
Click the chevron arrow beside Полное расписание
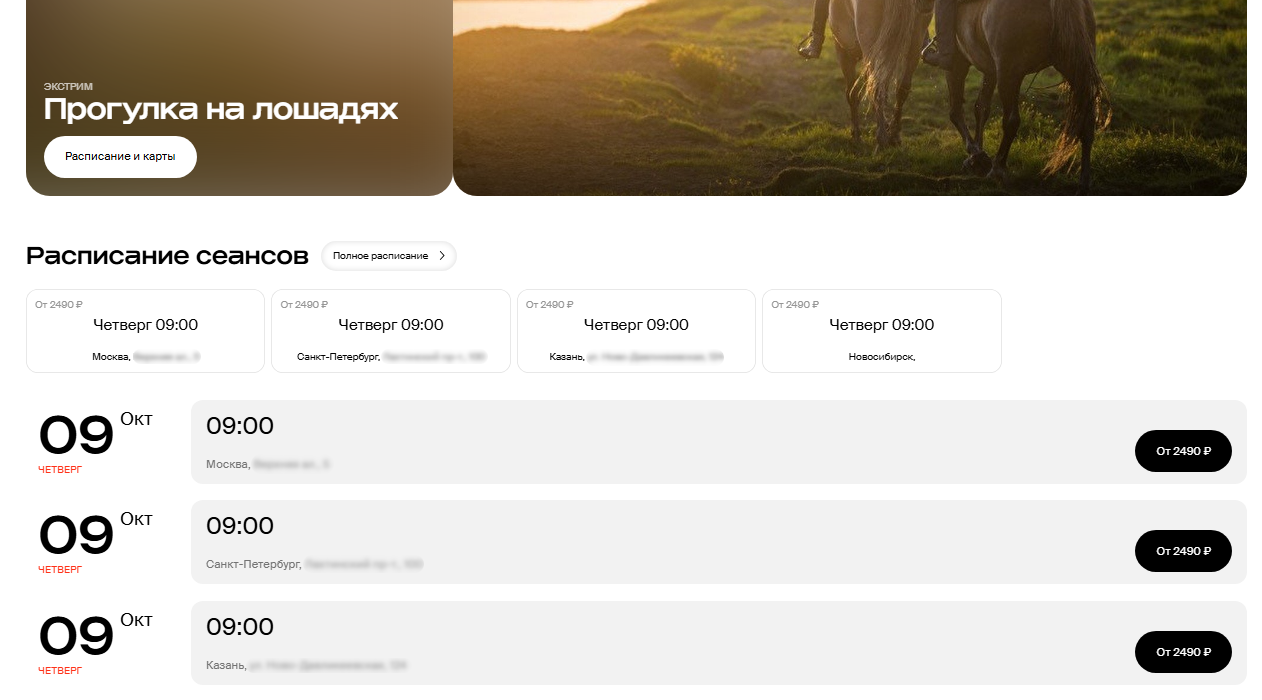(442, 256)
